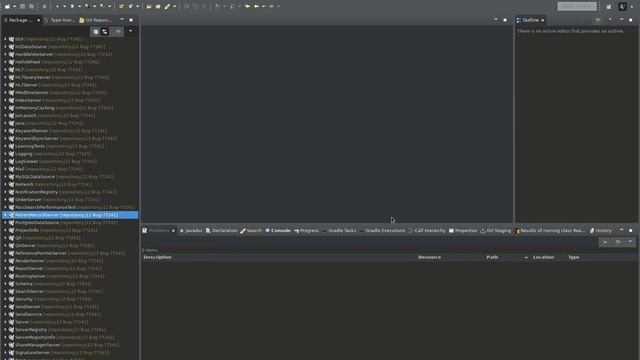
Task: Open the Package Explorer view menu arrow
Action: click(131, 31)
